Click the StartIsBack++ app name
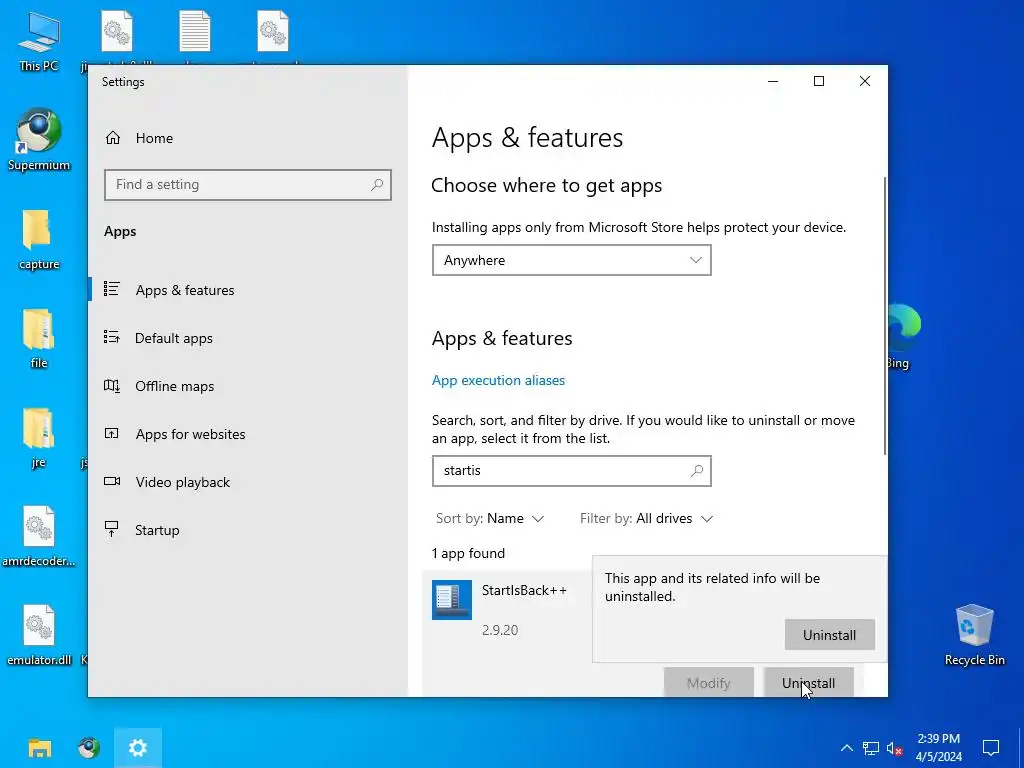 click(x=524, y=590)
